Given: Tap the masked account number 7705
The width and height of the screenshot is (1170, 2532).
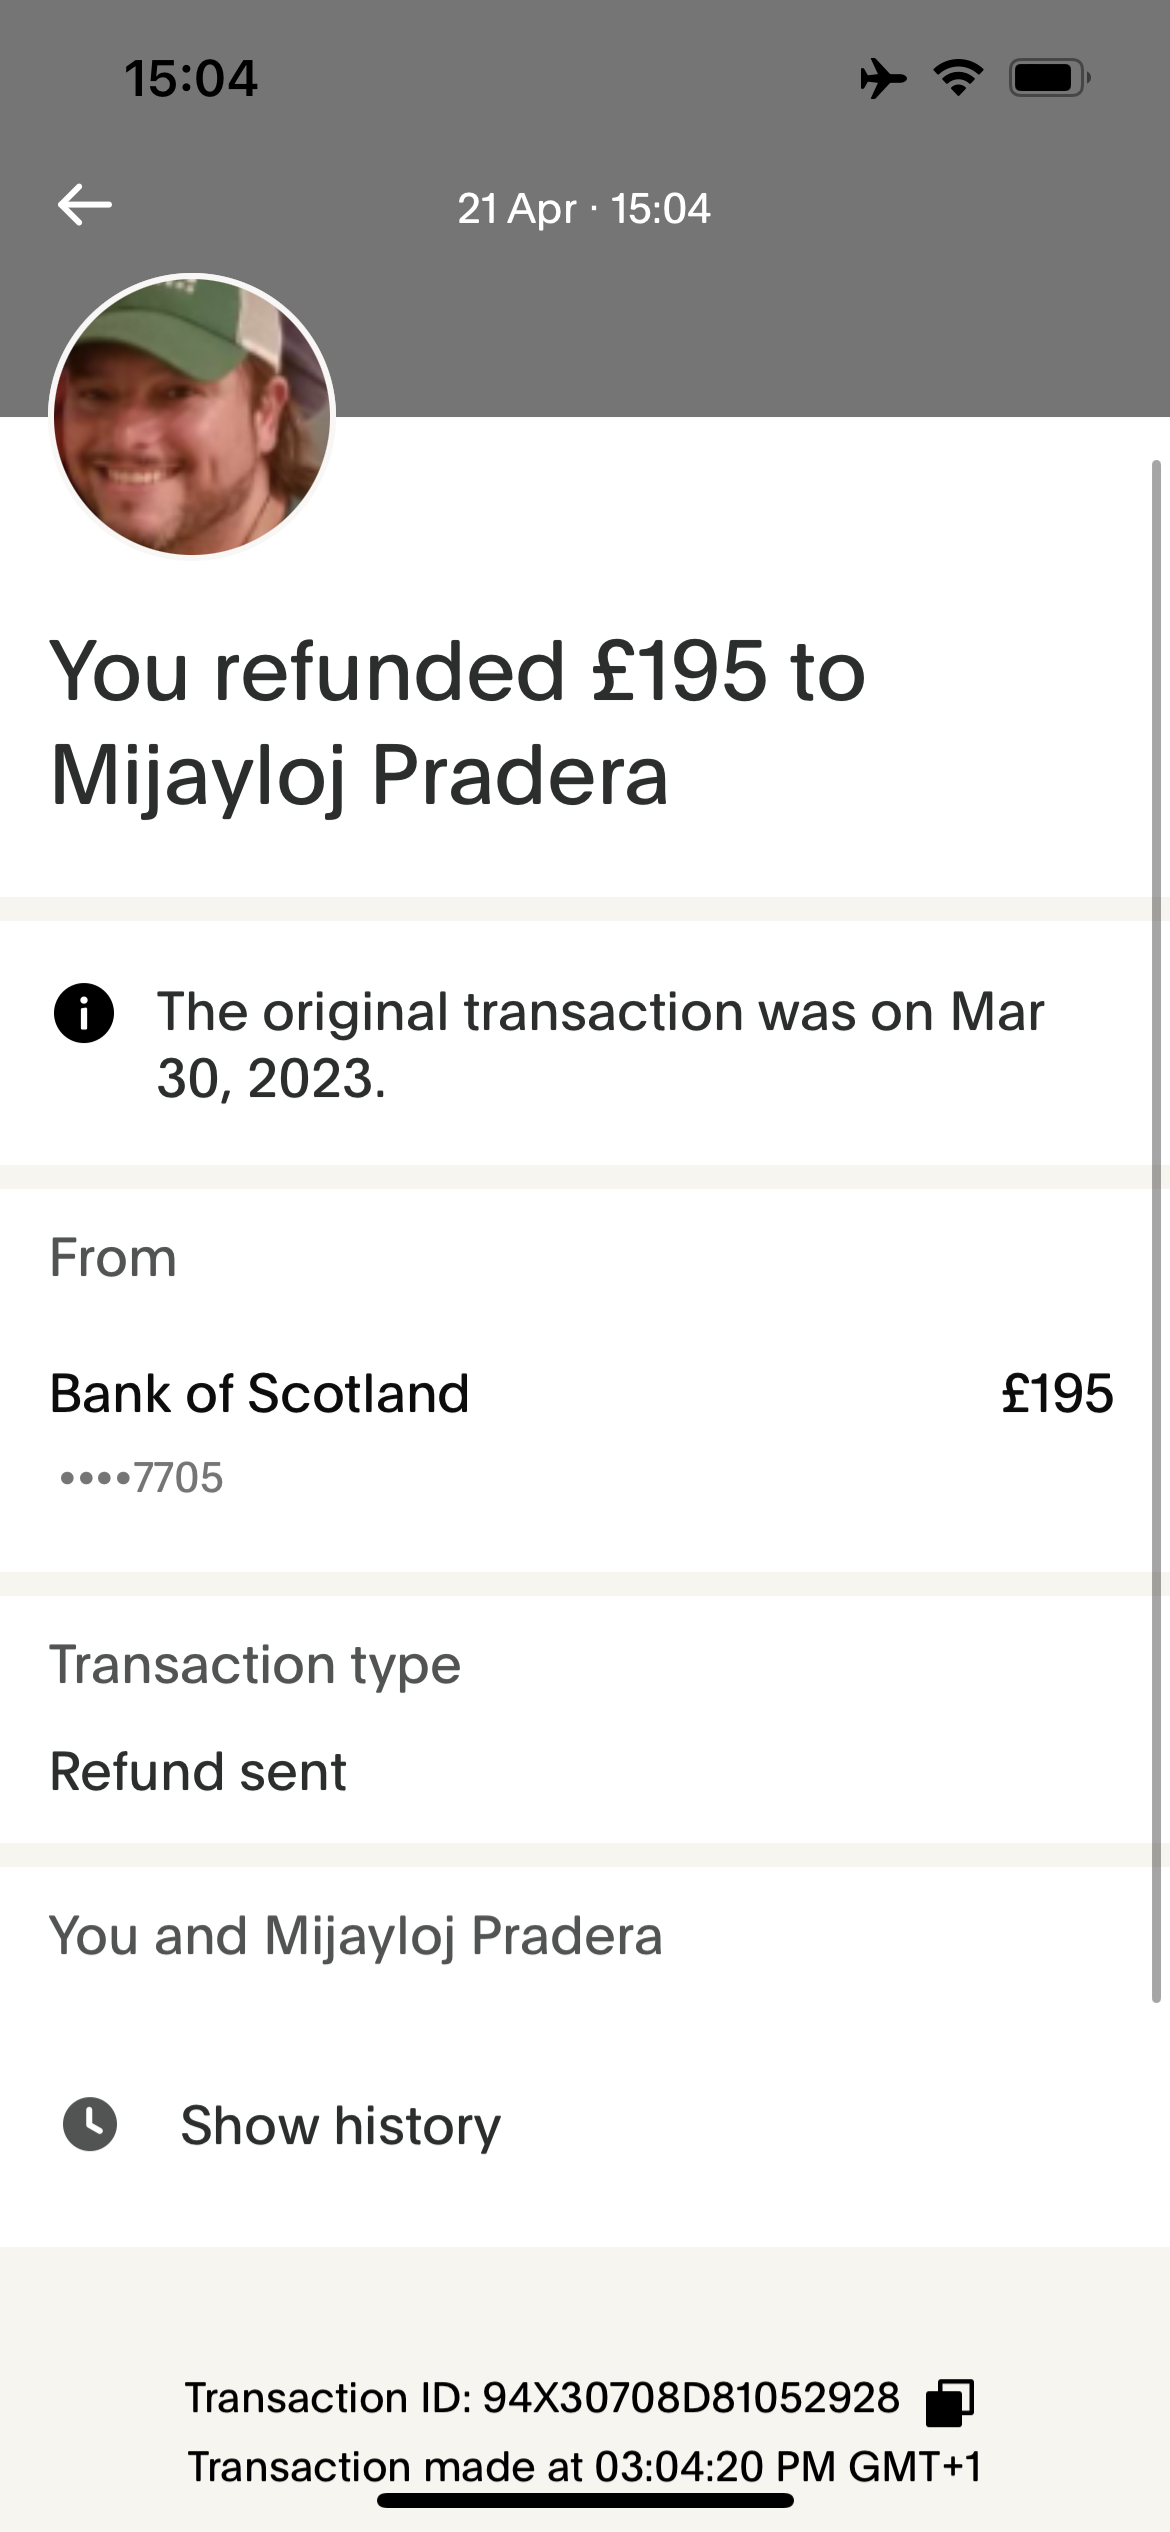Looking at the screenshot, I should (141, 1477).
